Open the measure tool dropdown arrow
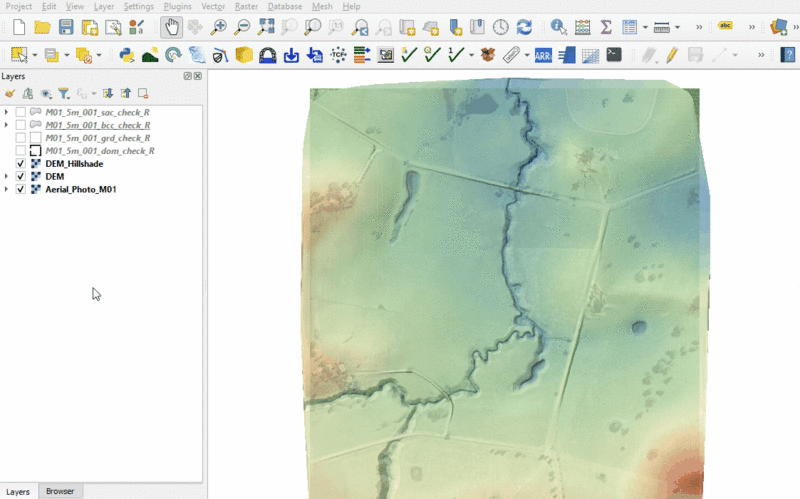Viewport: 800px width, 499px height. [x=677, y=28]
